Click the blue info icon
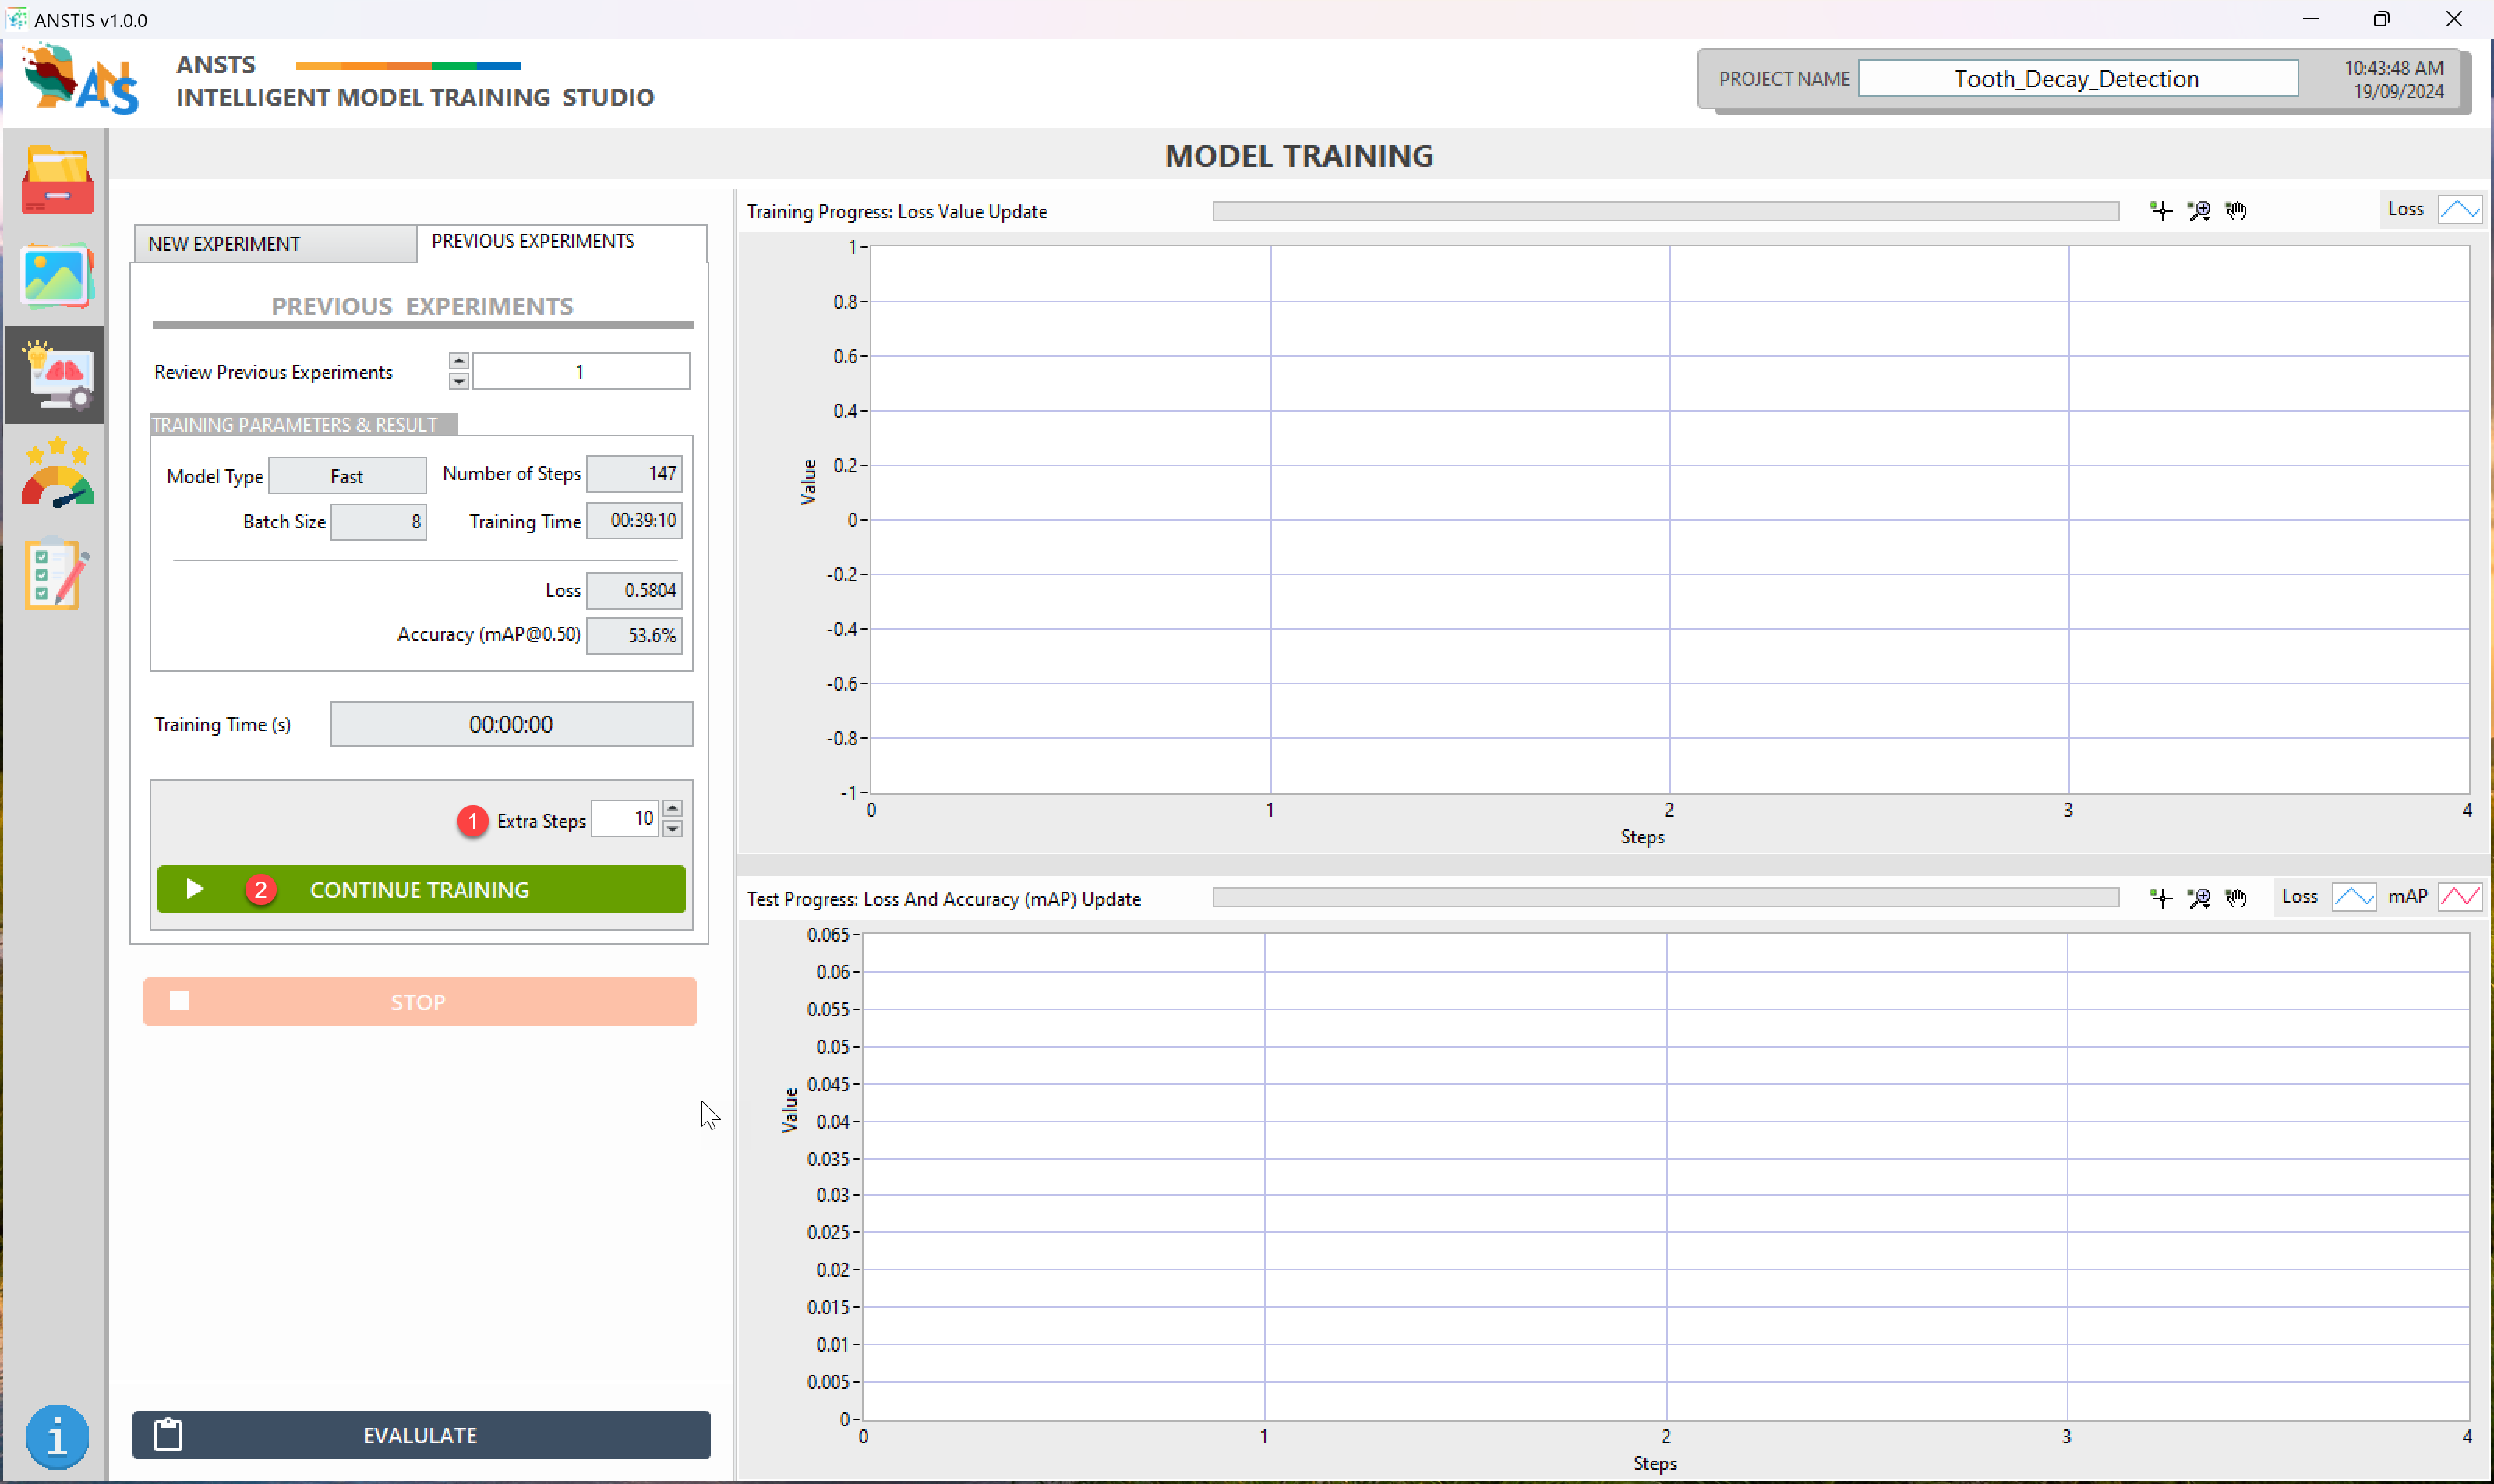The image size is (2494, 1484). [57, 1436]
